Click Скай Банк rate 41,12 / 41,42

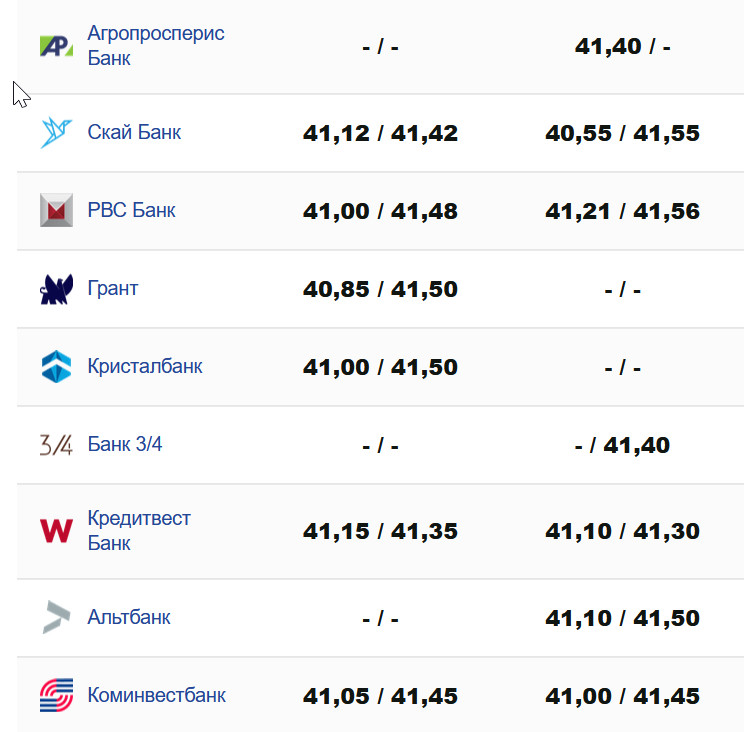click(380, 133)
